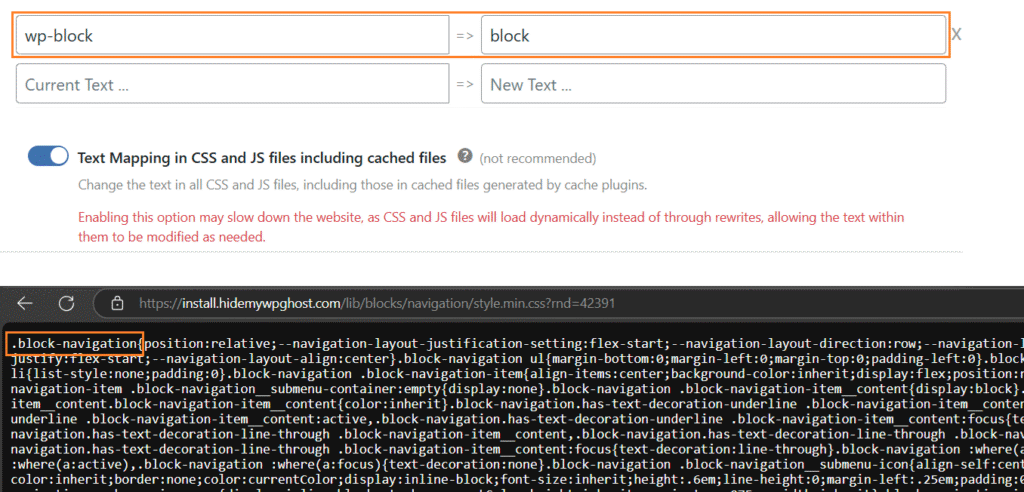Click the empty Current Text field

click(x=232, y=84)
